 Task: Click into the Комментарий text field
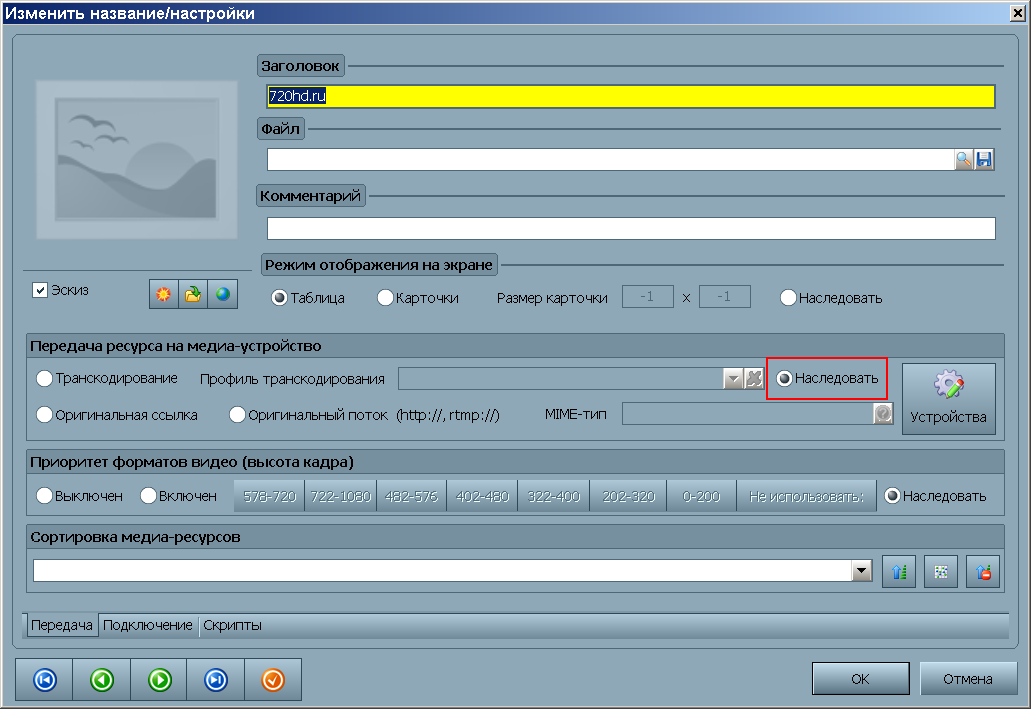click(x=630, y=229)
